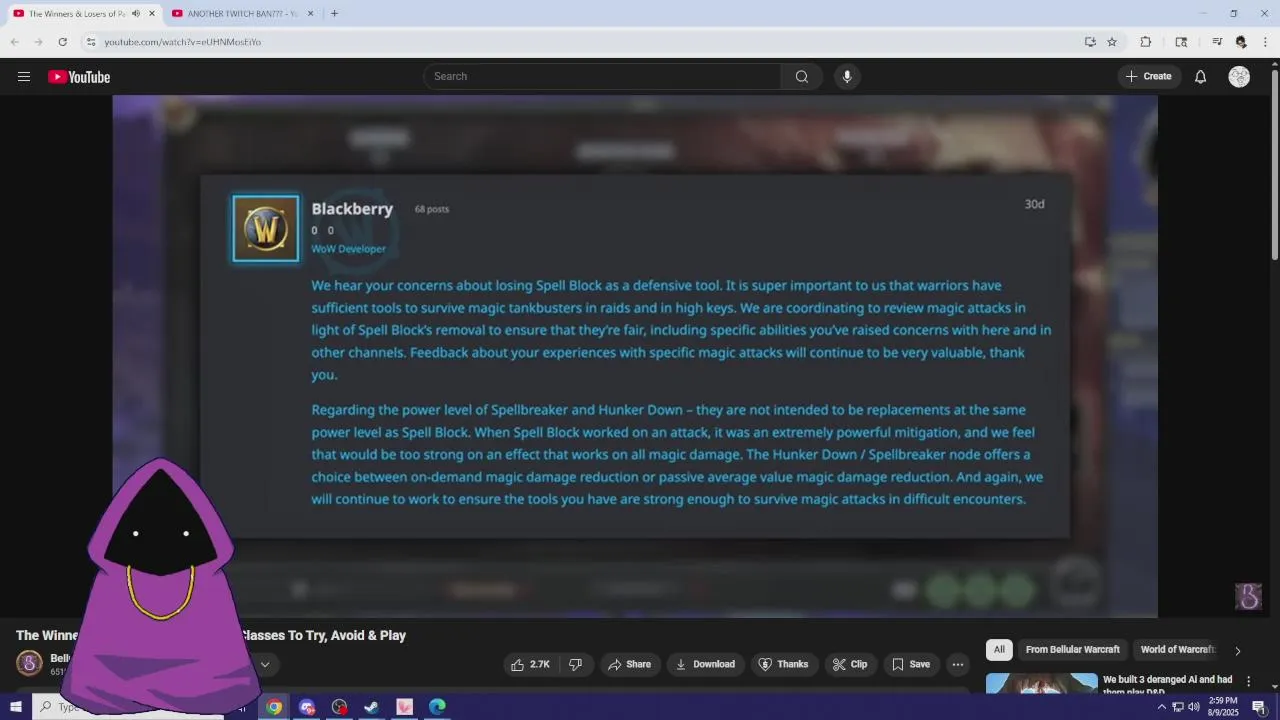The image size is (1280, 720).
Task: Bookmark this page with star icon
Action: (x=1112, y=42)
